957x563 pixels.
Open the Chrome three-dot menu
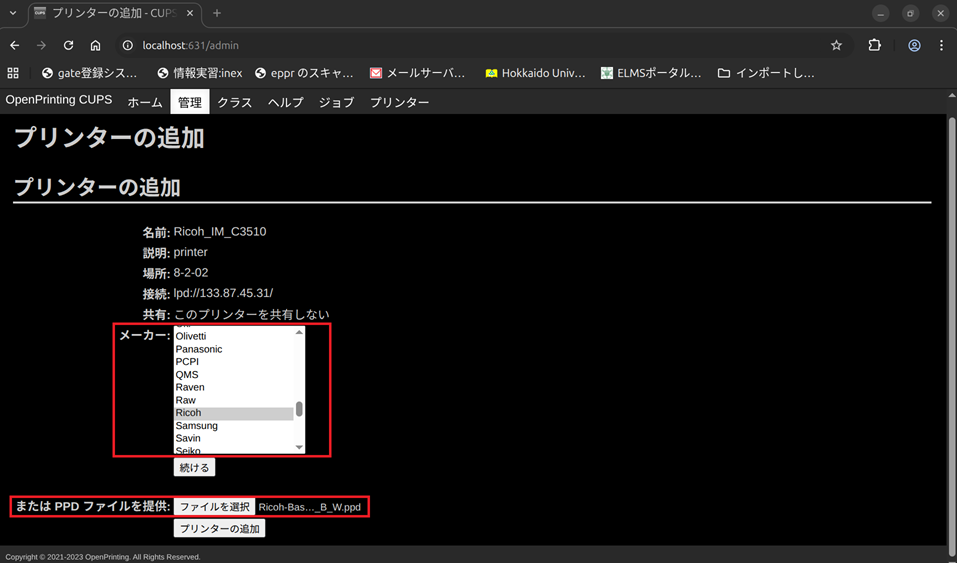pyautogui.click(x=941, y=45)
